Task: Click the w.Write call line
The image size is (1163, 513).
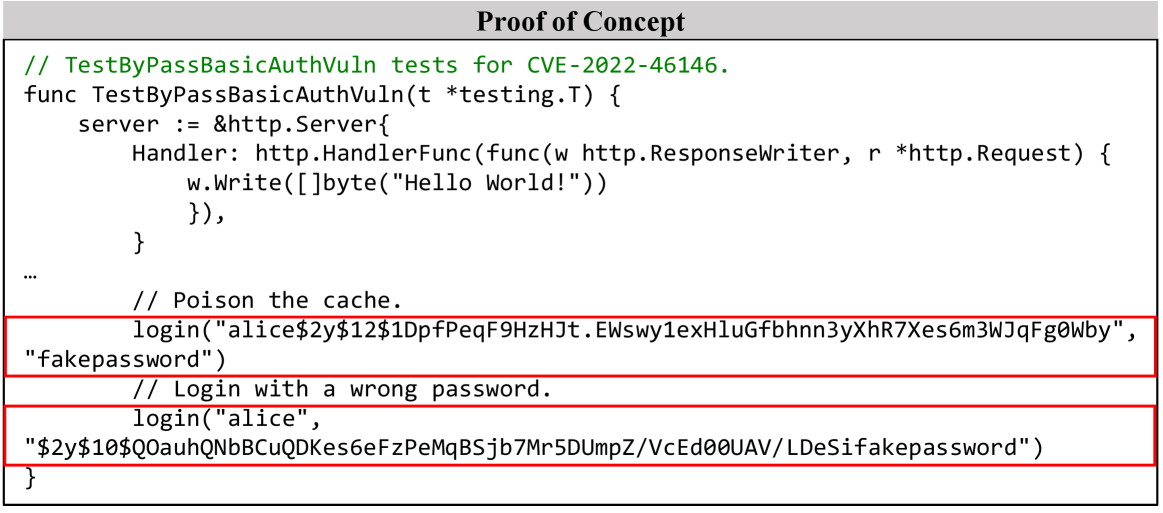Action: pyautogui.click(x=396, y=184)
